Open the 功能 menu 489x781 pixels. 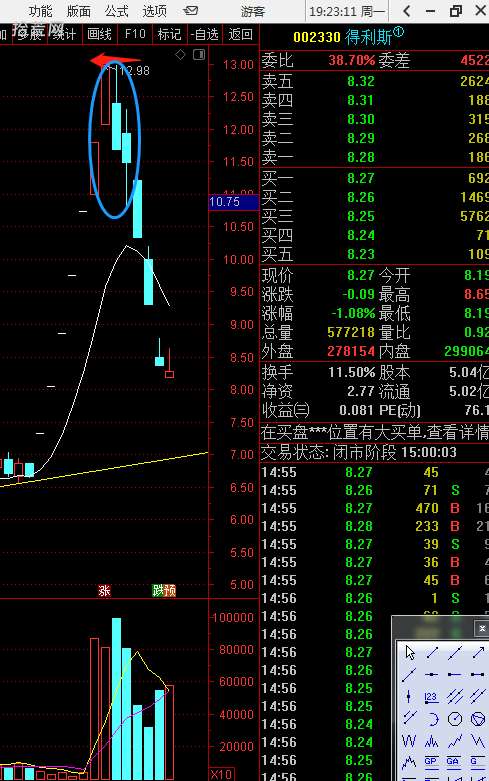(x=41, y=11)
